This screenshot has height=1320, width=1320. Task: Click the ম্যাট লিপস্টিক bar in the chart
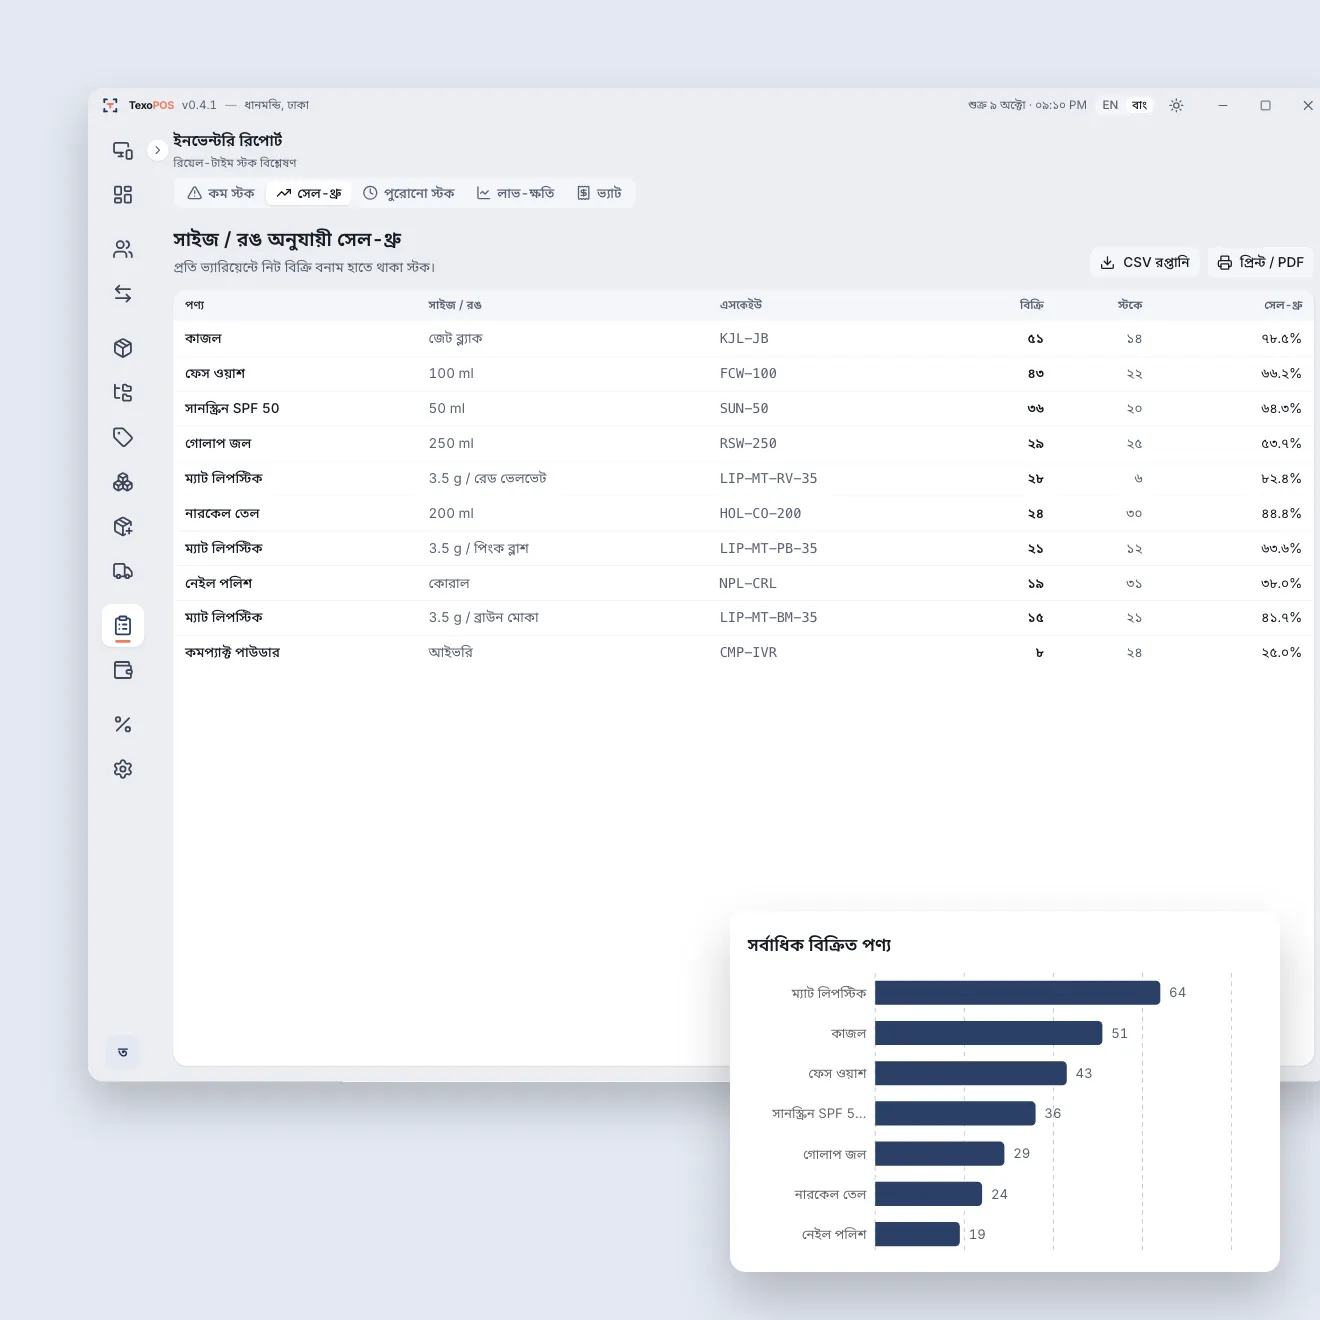[1017, 993]
